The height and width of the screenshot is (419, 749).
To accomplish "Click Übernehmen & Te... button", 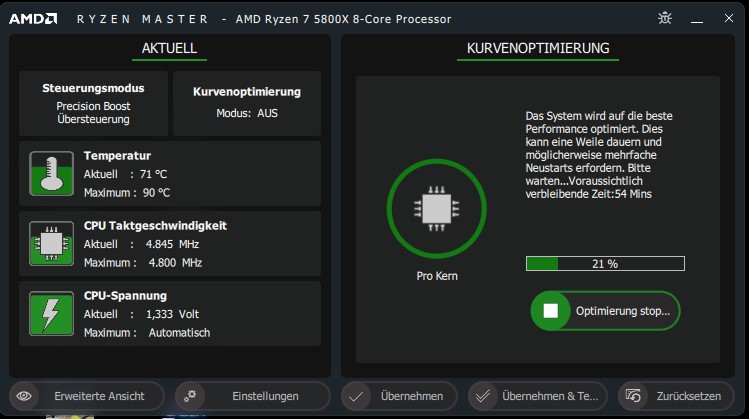I will [x=537, y=396].
